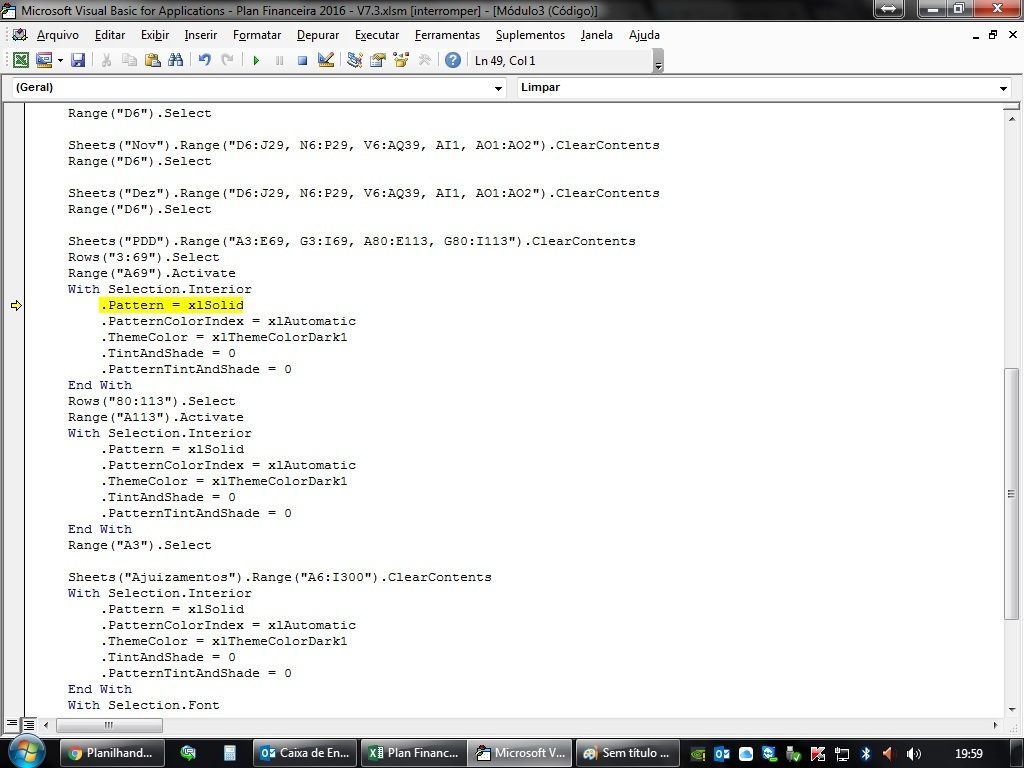Click yellow execution arrow in margin

pos(16,305)
